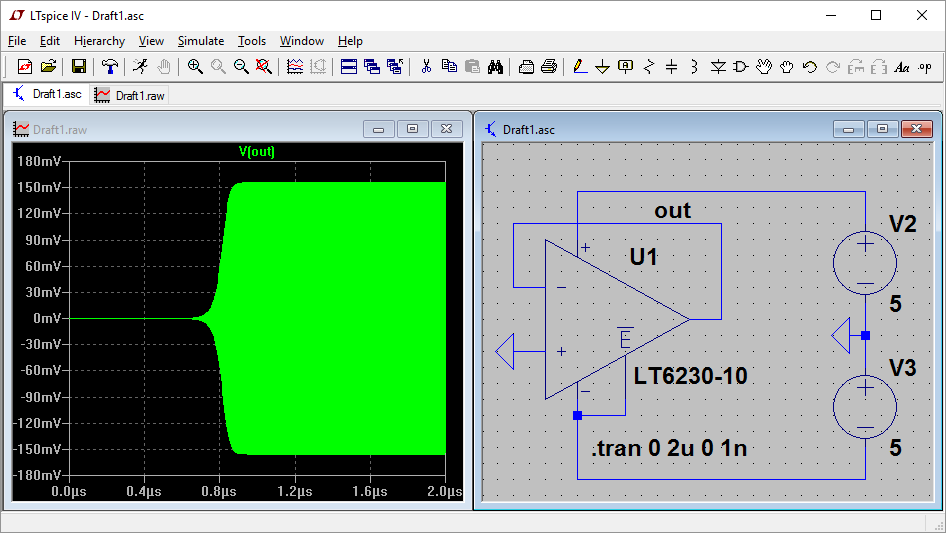Place a resistor component
The height and width of the screenshot is (533, 946).
coord(649,66)
